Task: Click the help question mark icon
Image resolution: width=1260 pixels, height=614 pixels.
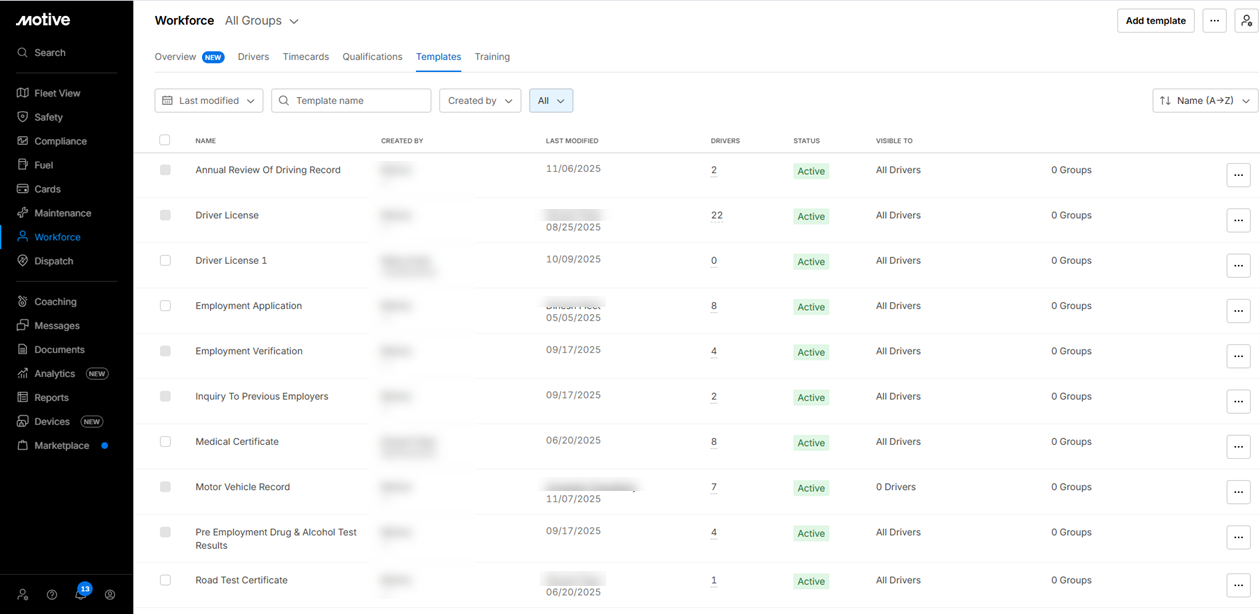Action: pos(52,595)
